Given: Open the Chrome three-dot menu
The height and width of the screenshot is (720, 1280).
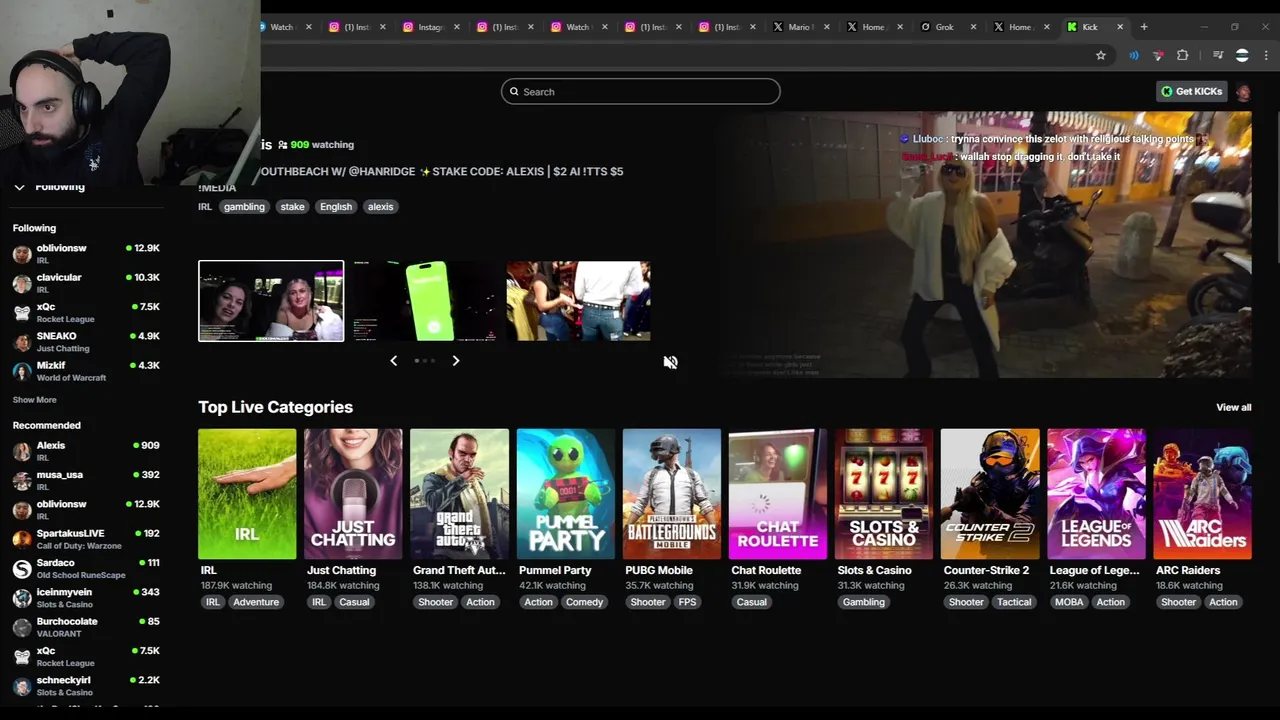Looking at the screenshot, I should (1266, 56).
